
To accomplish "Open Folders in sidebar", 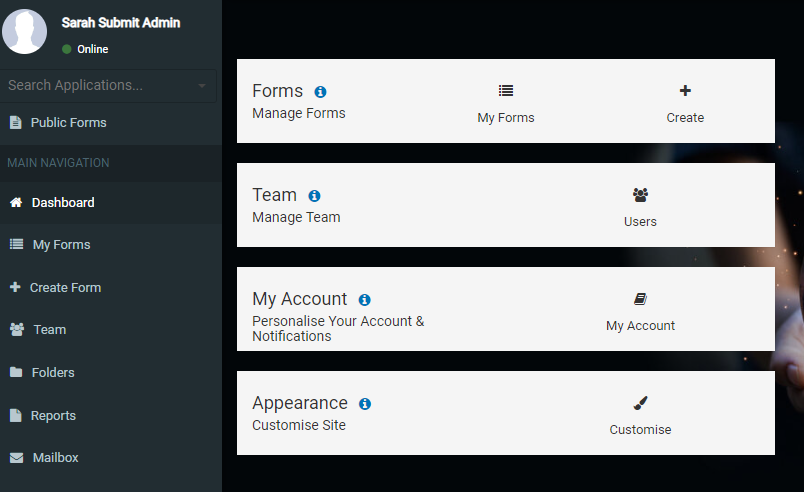I will pos(111,373).
